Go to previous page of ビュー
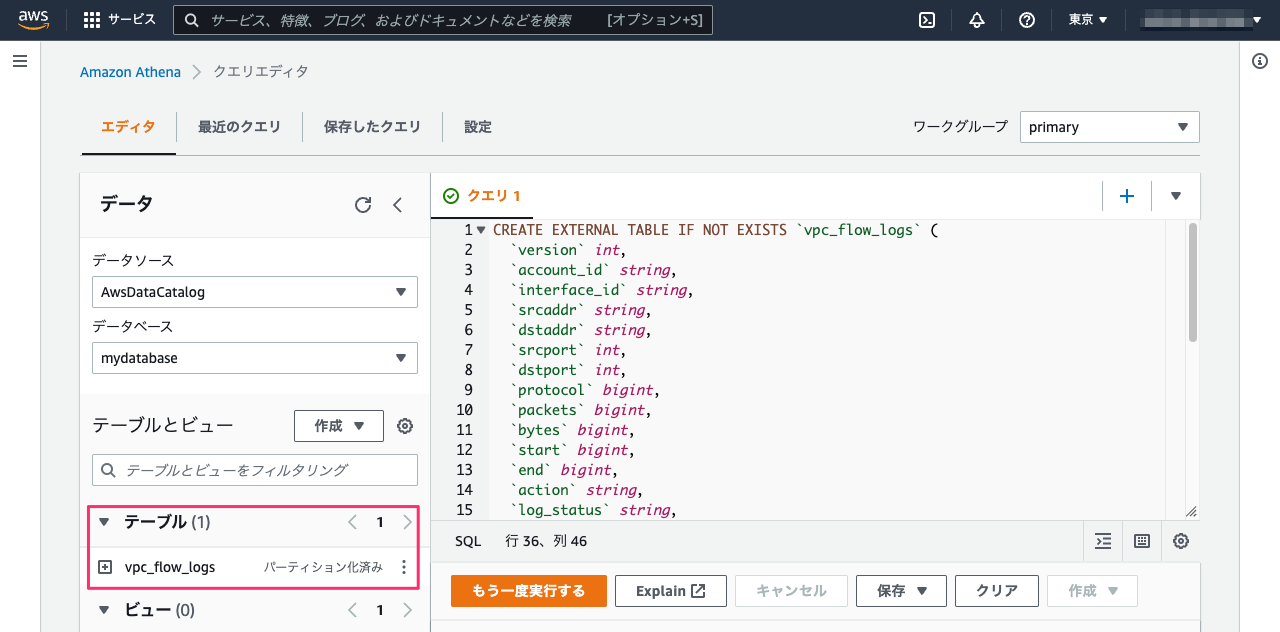 pyautogui.click(x=352, y=610)
